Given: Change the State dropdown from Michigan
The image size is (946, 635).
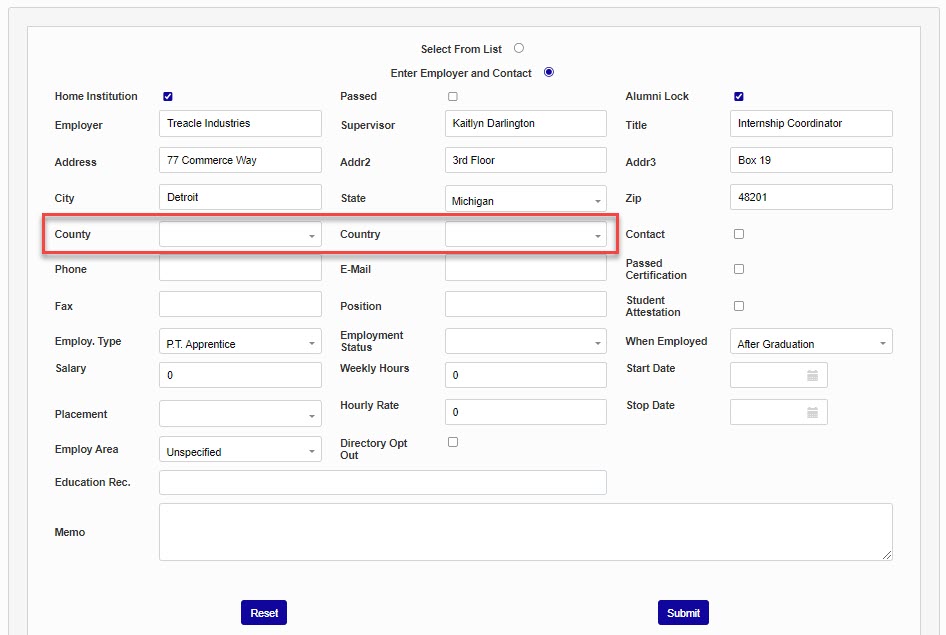Looking at the screenshot, I should (525, 199).
